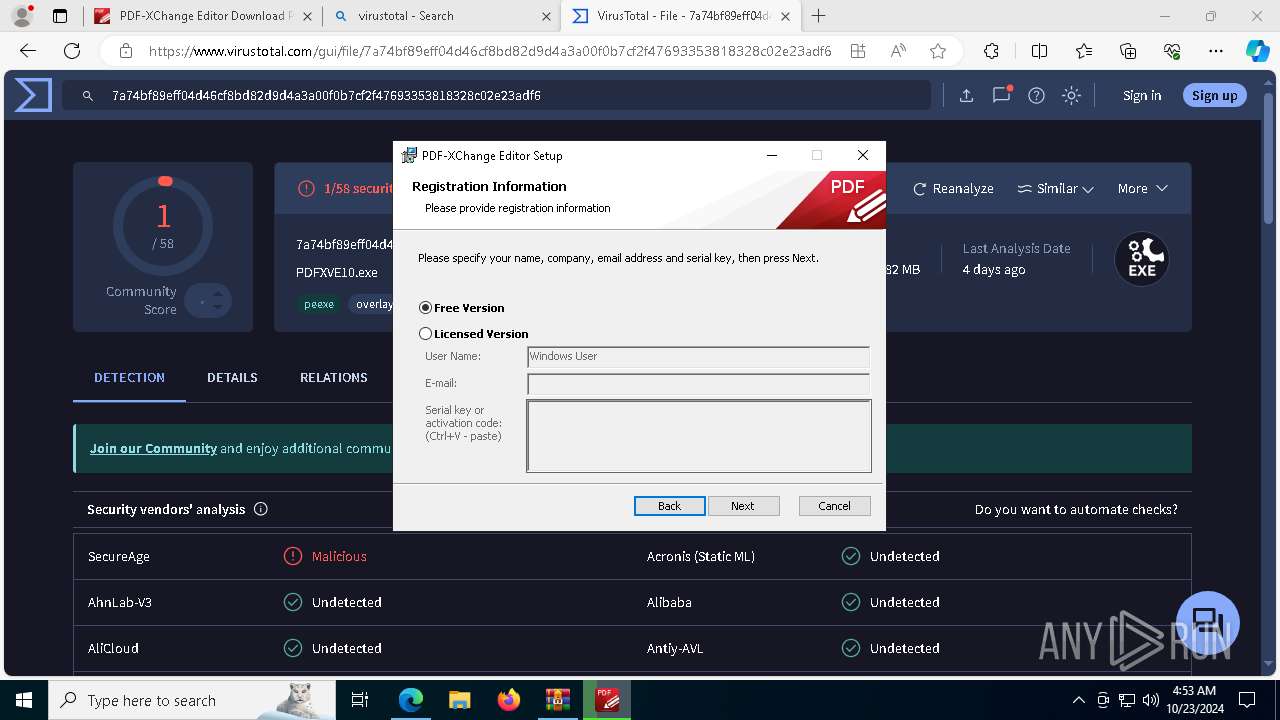Open the browser Extensions puzzle icon
Screen dimensions: 1280x720
991,51
